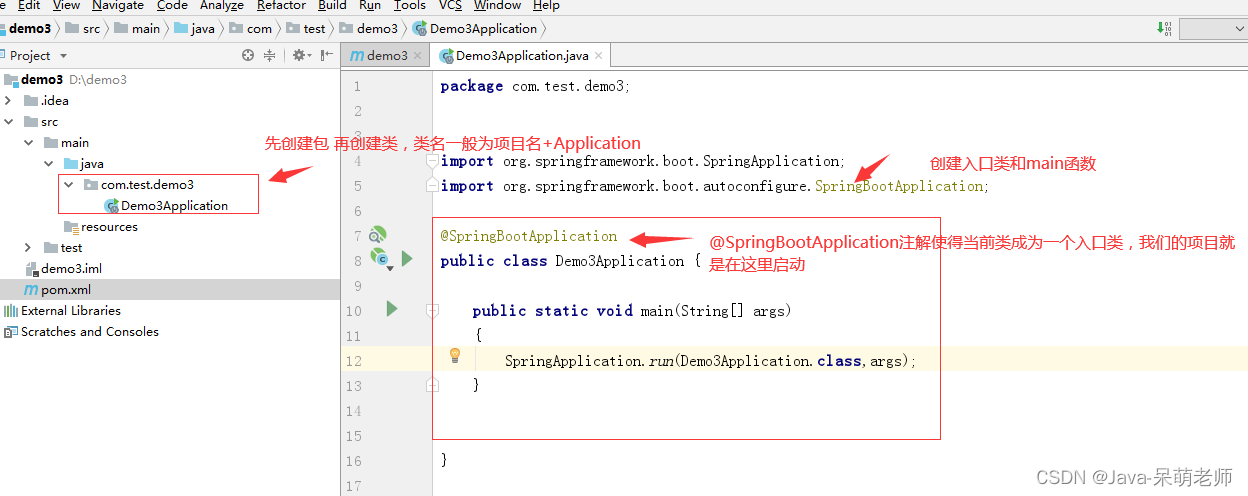
Task: Collapse the main folder in the tree
Action: [29, 142]
